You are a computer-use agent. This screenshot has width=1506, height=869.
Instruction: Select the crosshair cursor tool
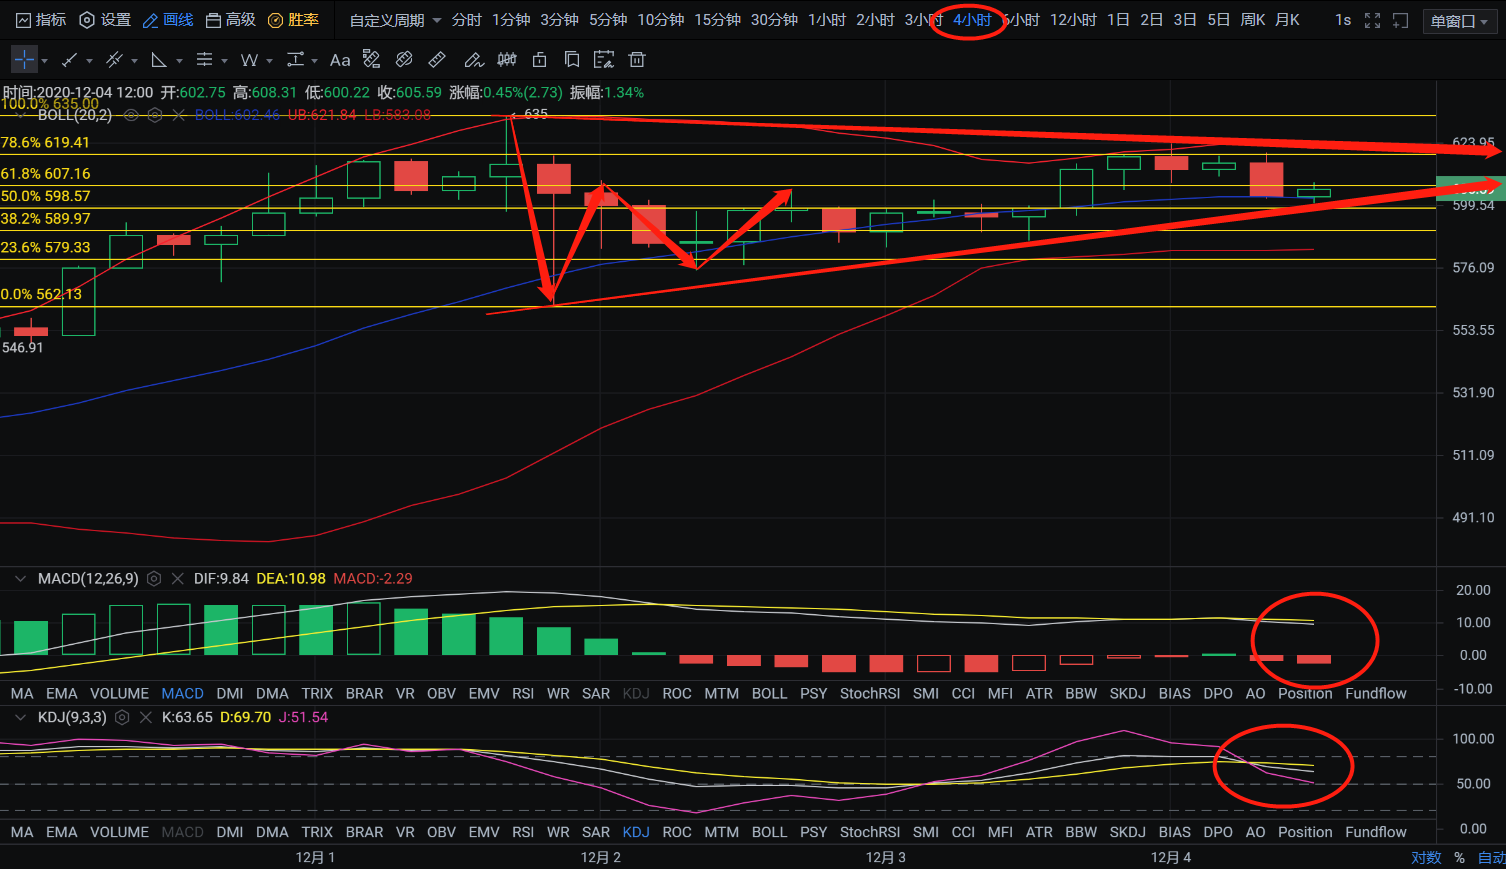(24, 60)
